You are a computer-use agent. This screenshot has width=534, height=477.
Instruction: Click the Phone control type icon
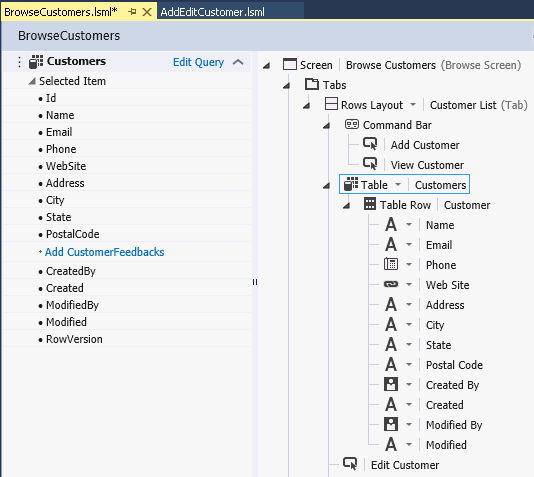click(391, 264)
